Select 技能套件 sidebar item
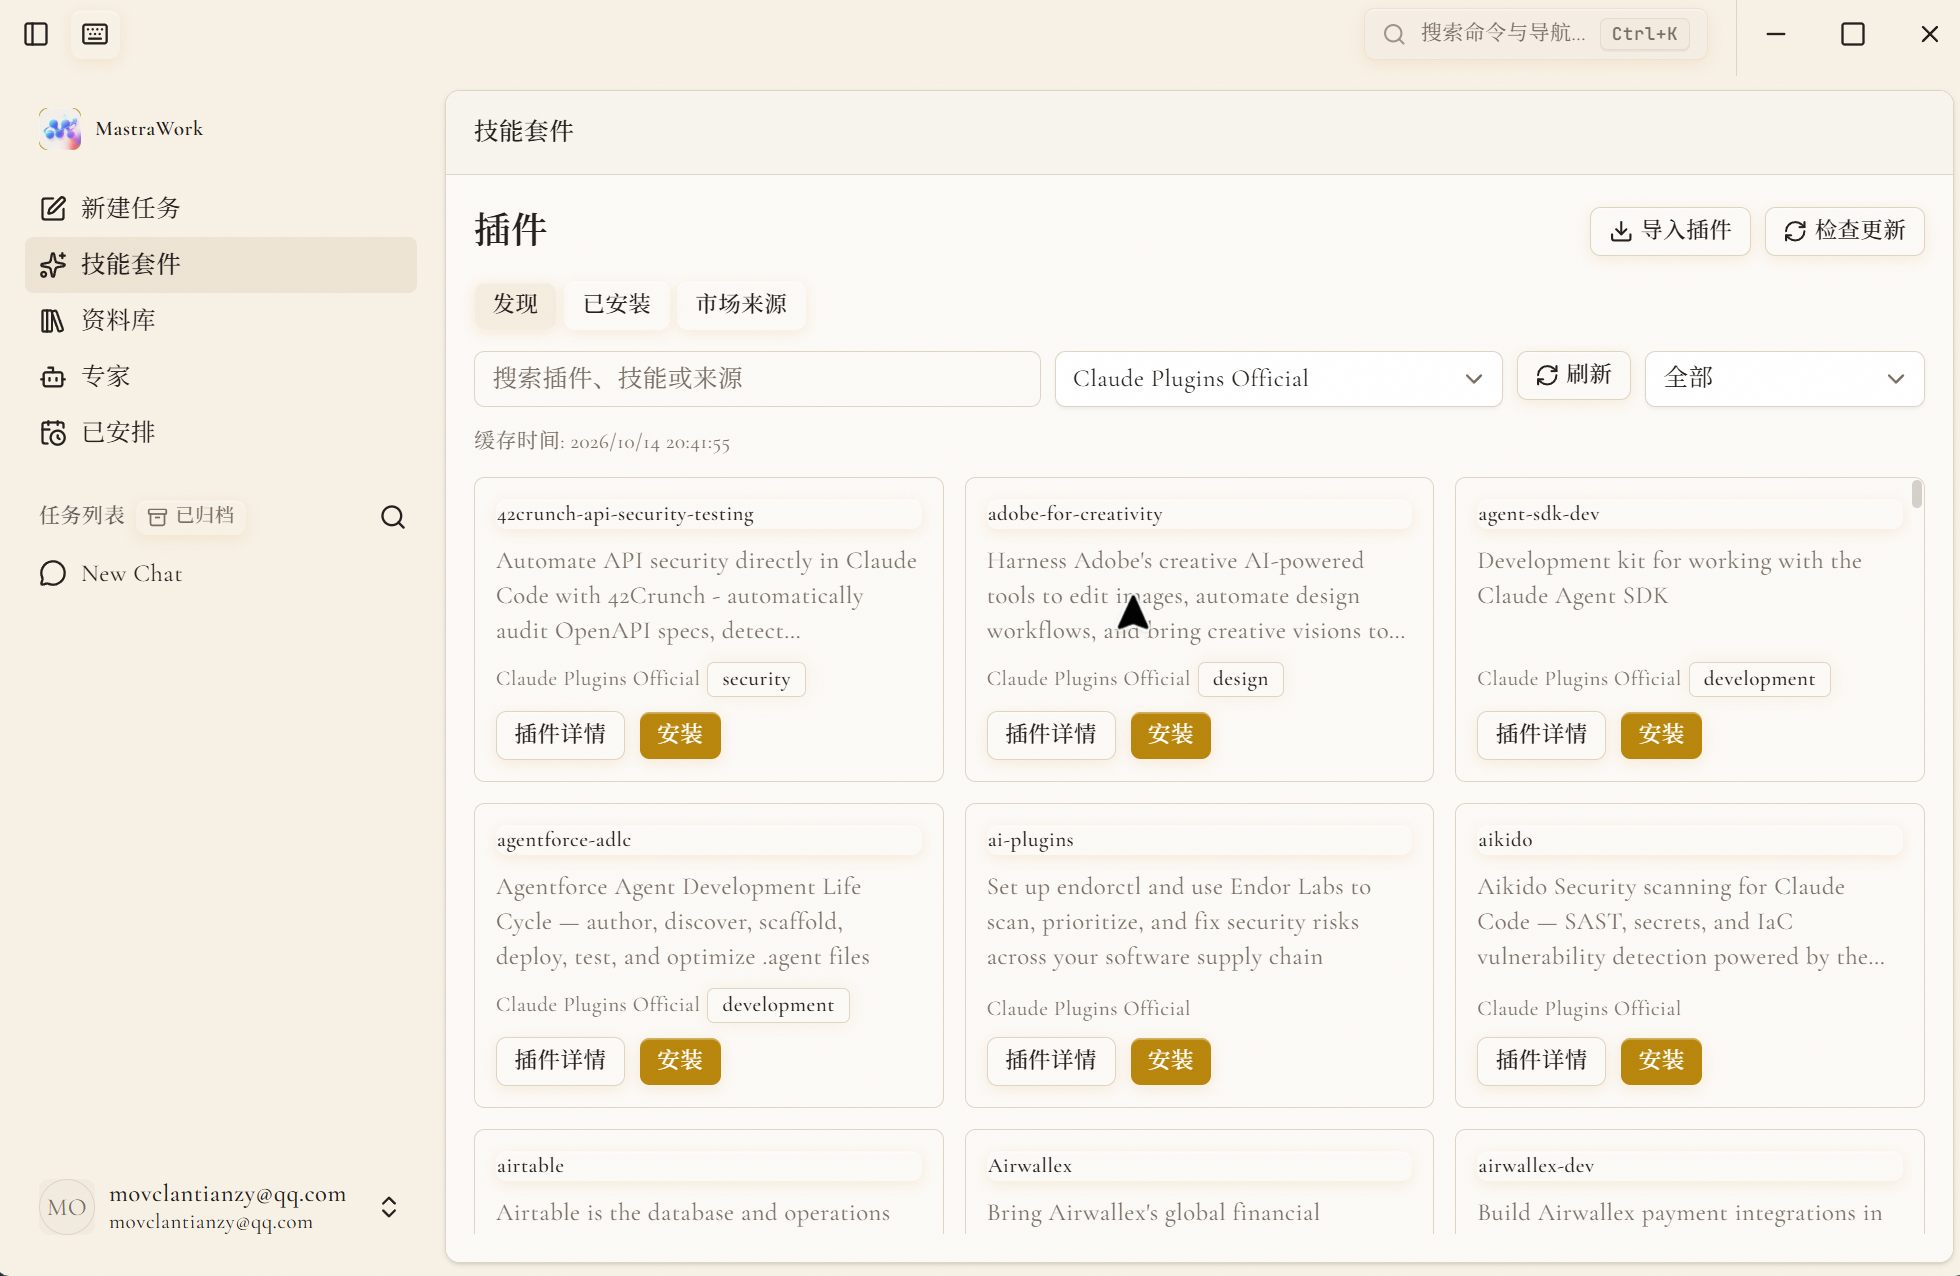 point(220,264)
